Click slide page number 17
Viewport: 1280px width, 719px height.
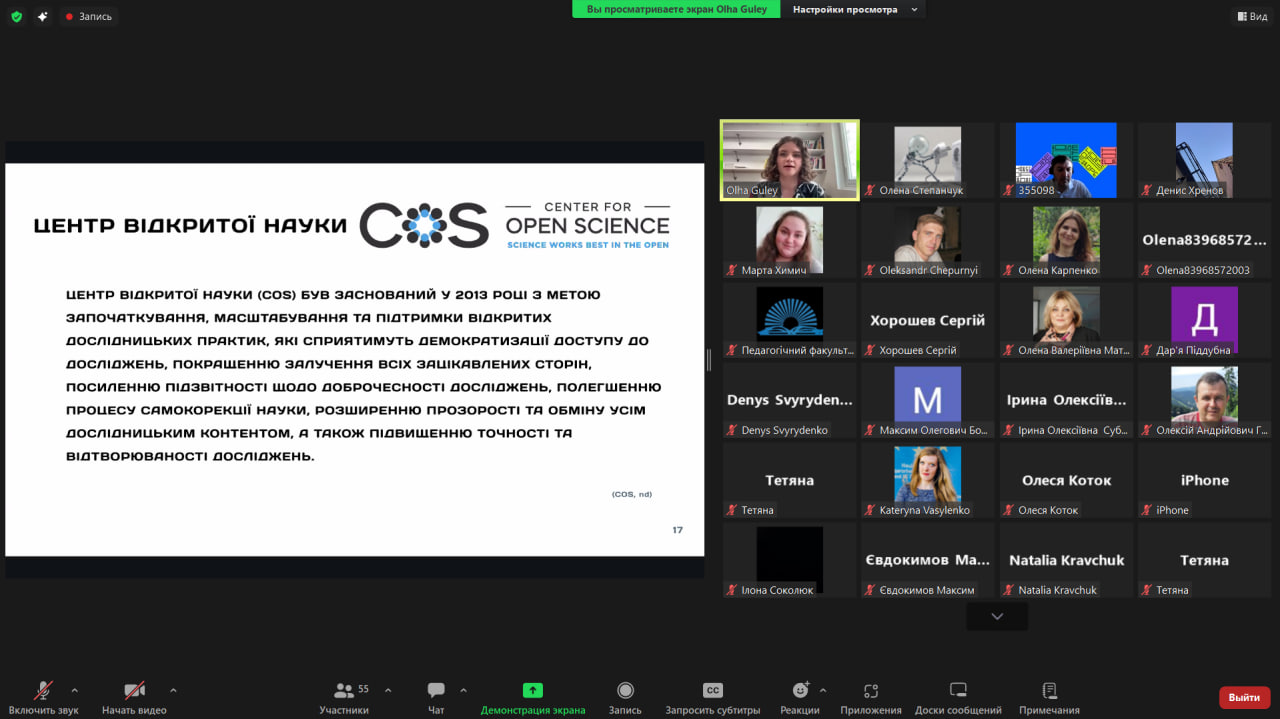(677, 530)
